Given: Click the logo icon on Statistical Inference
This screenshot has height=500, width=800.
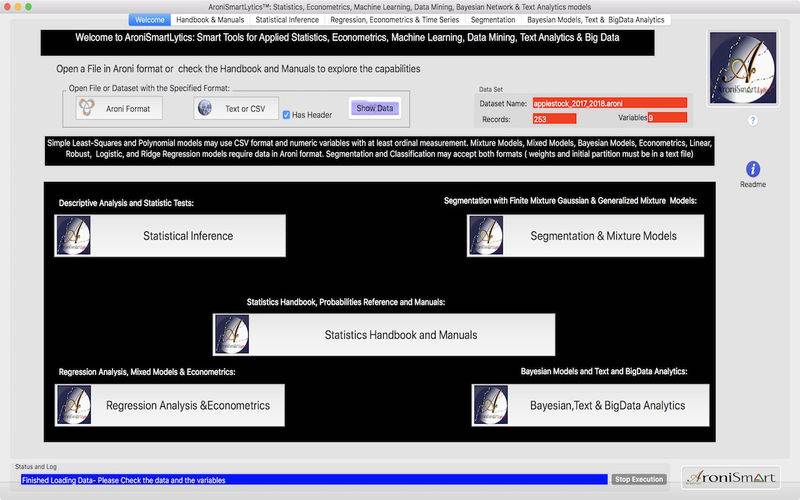Looking at the screenshot, I should (x=74, y=236).
